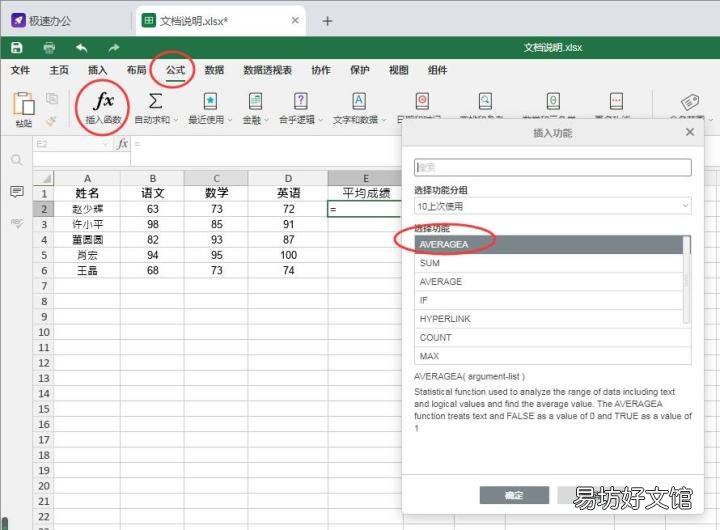
Task: Click the 极速办公 app logo tab
Action: [x=41, y=21]
